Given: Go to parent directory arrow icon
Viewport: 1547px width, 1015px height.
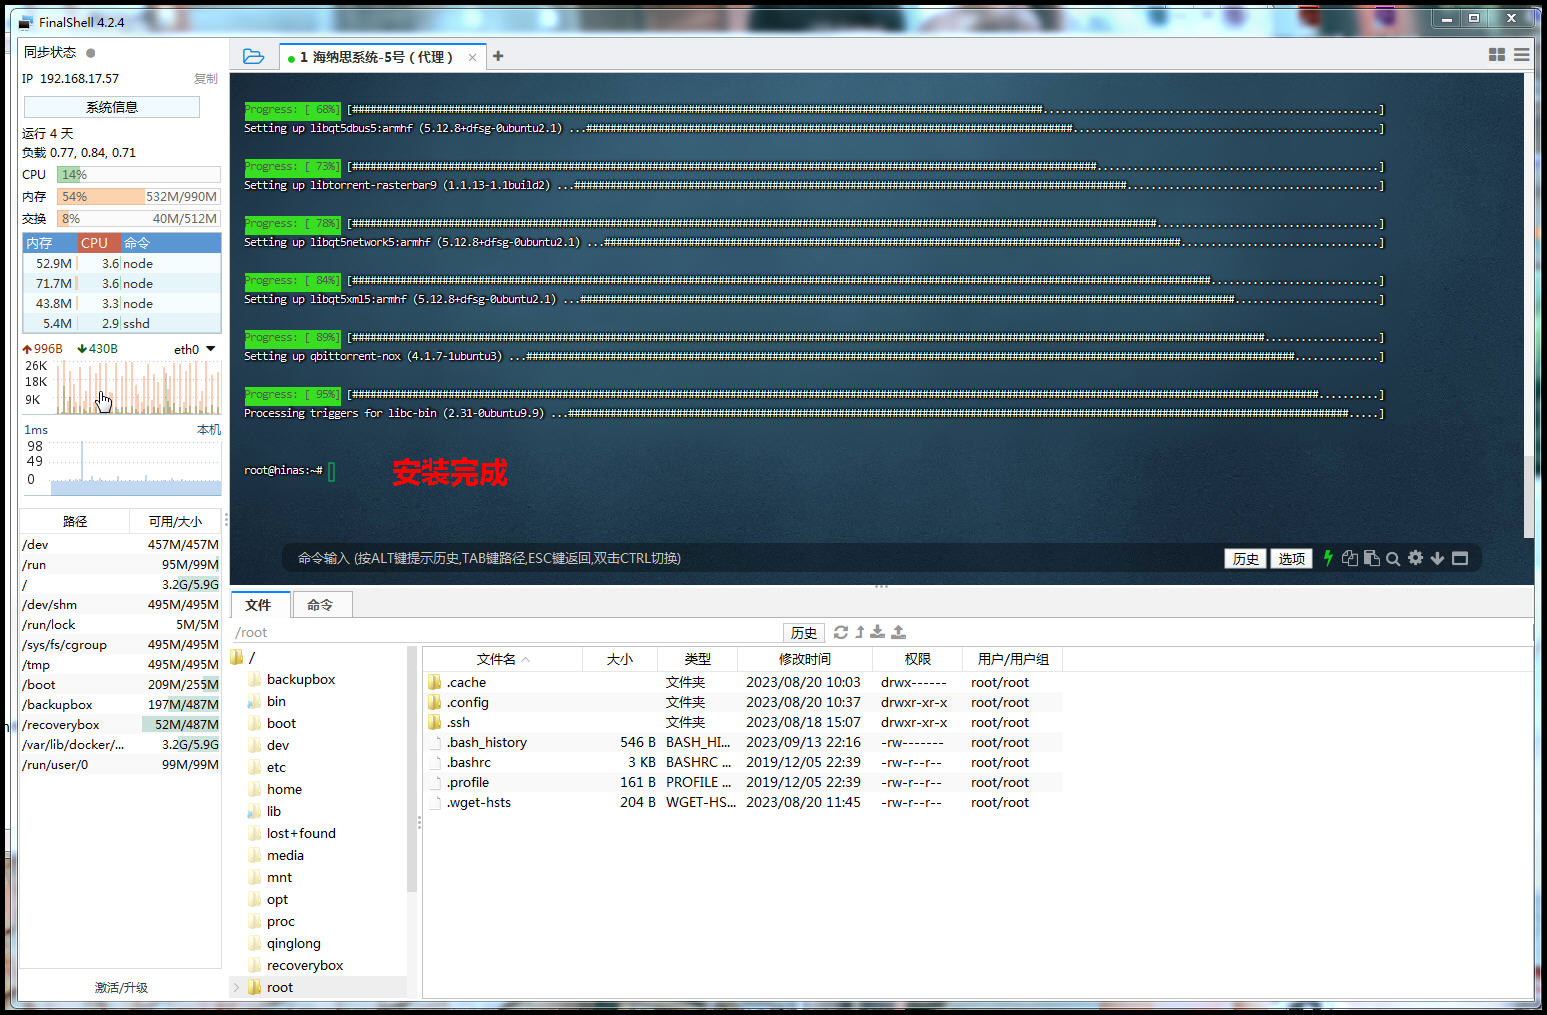Looking at the screenshot, I should pyautogui.click(x=860, y=632).
